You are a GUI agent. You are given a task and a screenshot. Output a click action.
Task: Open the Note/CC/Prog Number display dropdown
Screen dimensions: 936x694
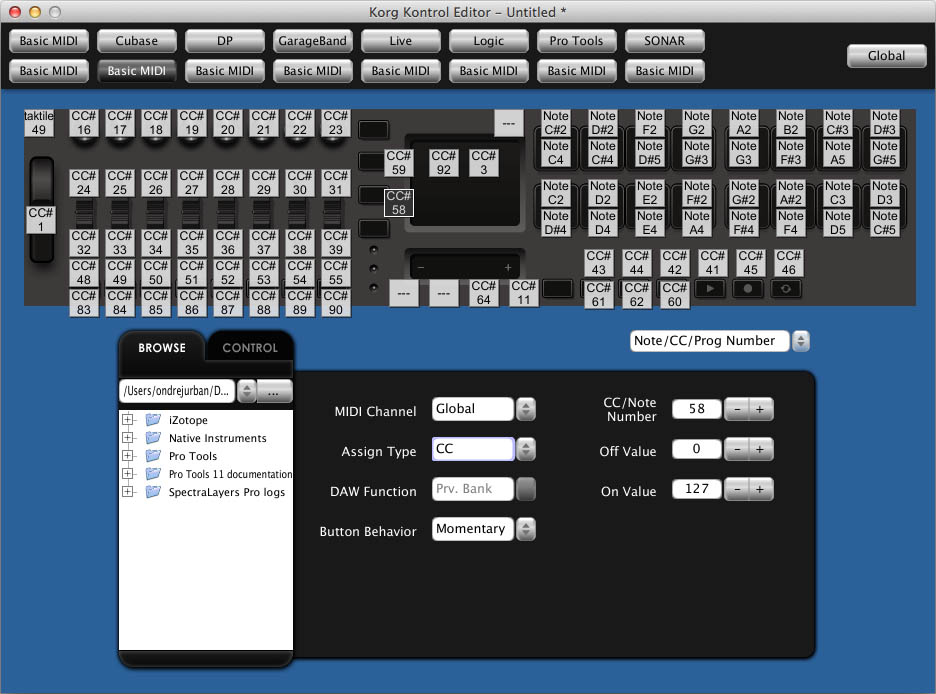(800, 341)
